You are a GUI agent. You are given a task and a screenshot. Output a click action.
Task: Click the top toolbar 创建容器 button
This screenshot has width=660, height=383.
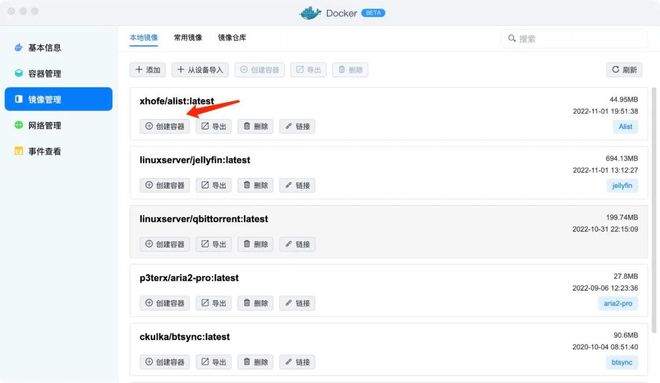260,70
